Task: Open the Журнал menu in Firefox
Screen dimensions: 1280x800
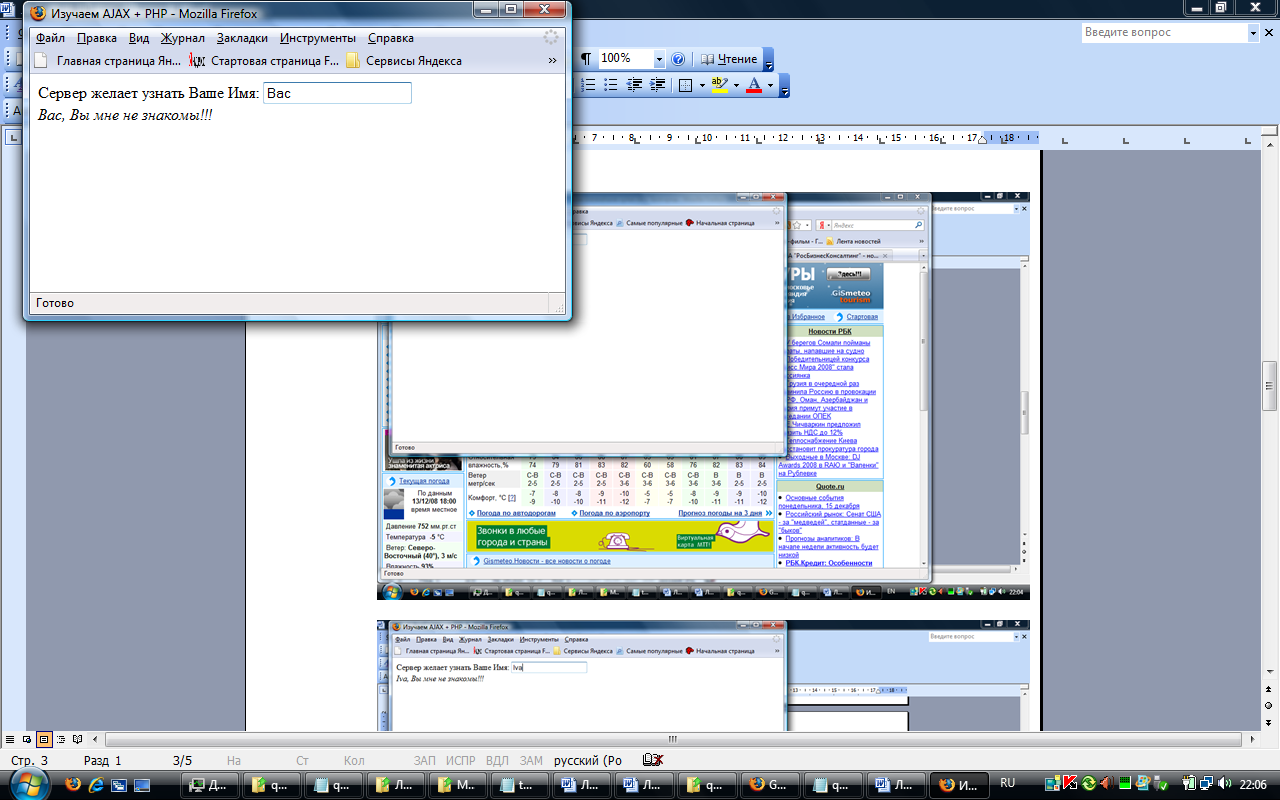Action: tap(183, 38)
